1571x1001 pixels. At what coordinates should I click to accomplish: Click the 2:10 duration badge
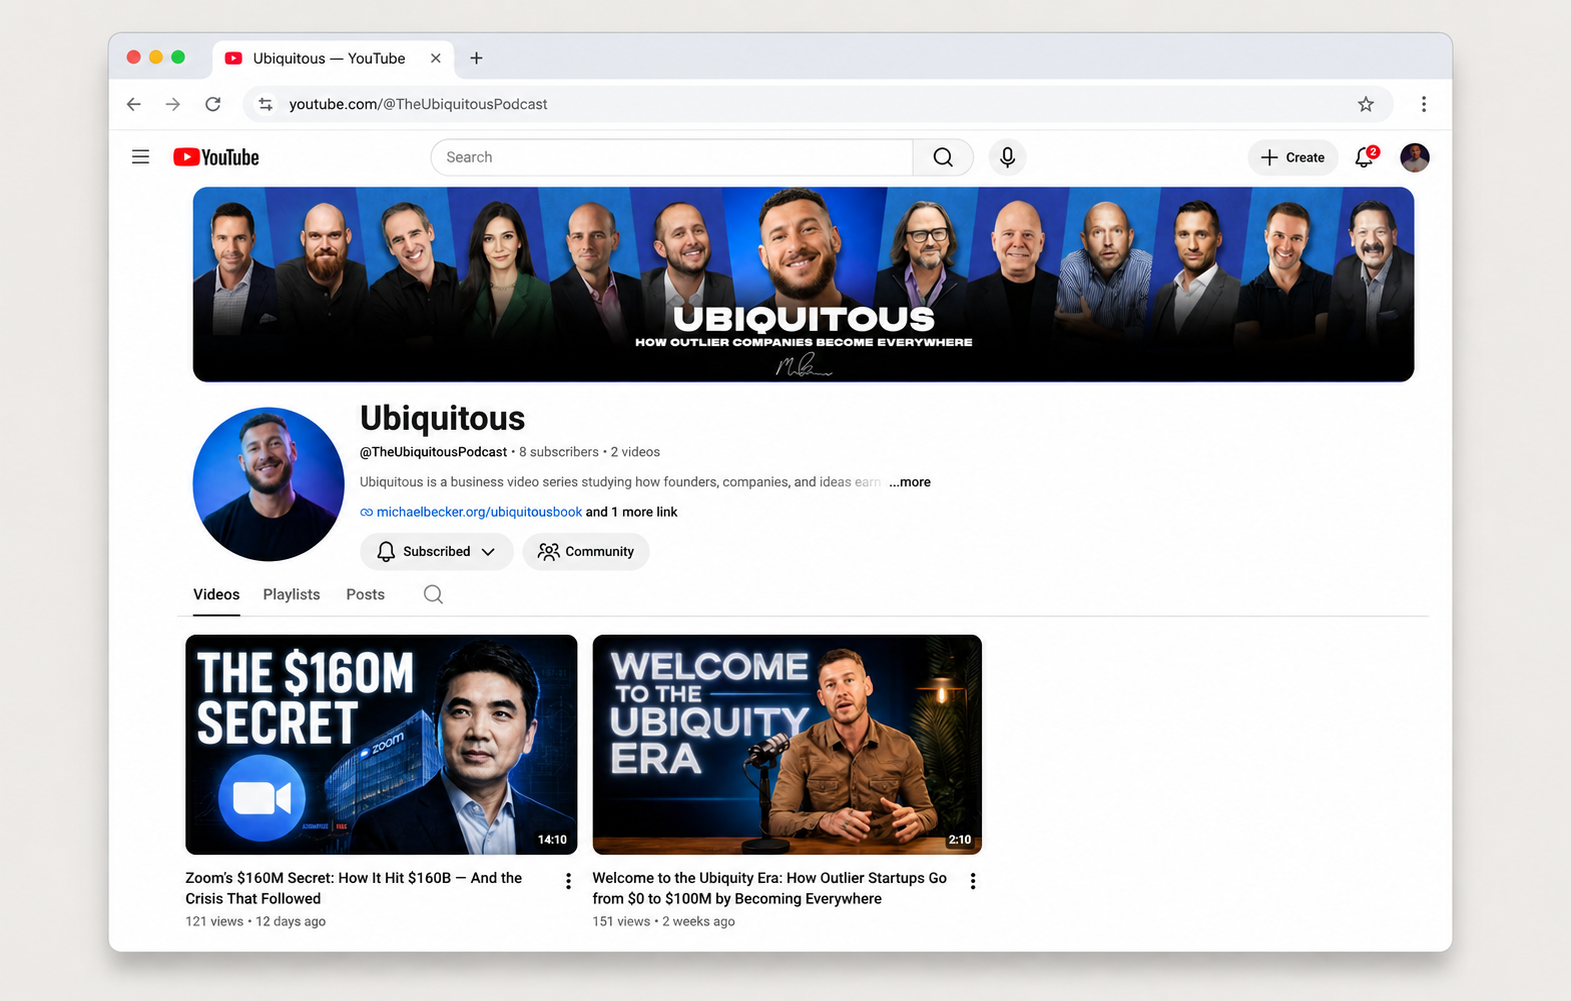pos(960,840)
